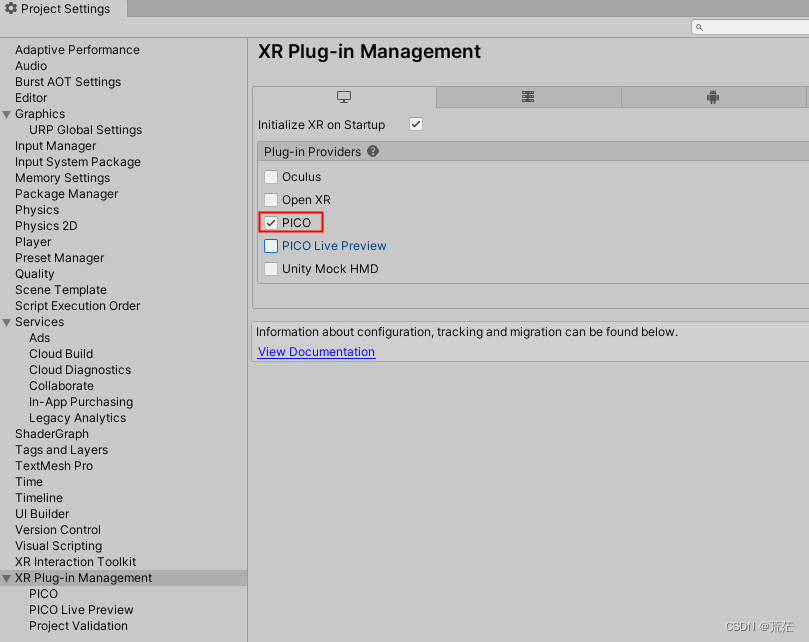Select PICO Live Preview in sidebar
This screenshot has width=809, height=642.
82,610
